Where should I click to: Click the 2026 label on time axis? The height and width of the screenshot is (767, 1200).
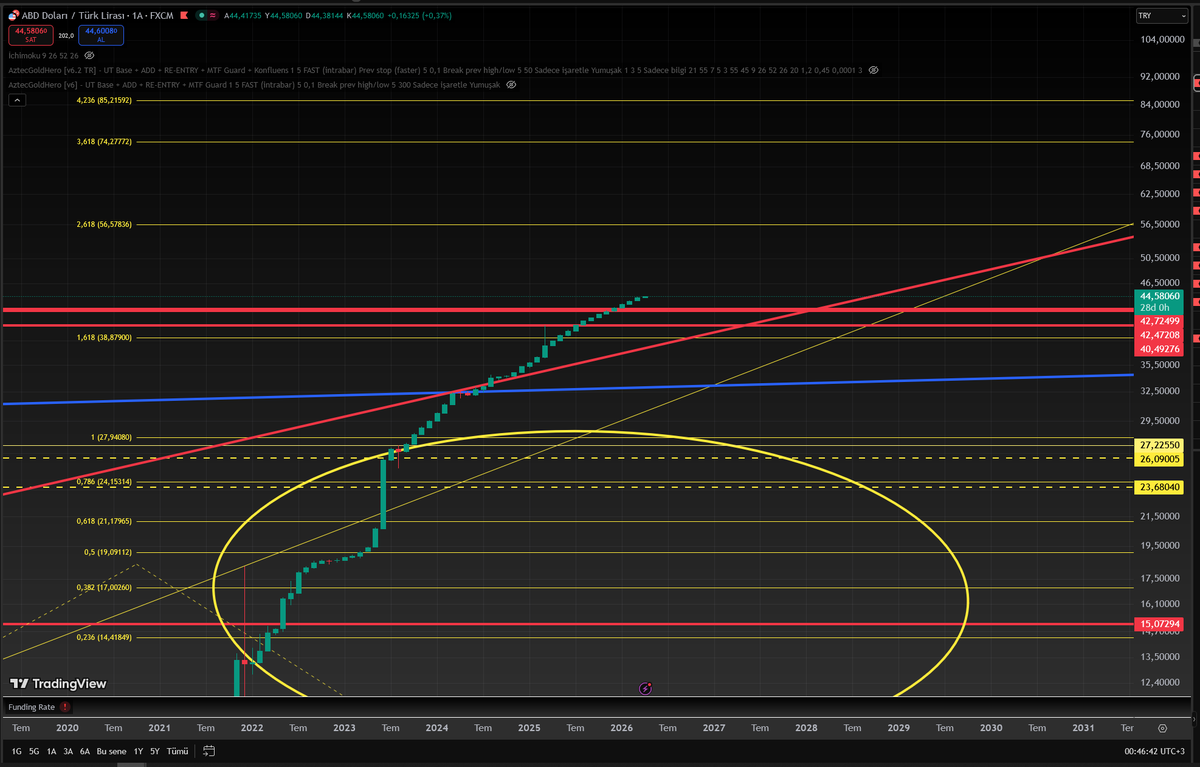[x=621, y=729]
